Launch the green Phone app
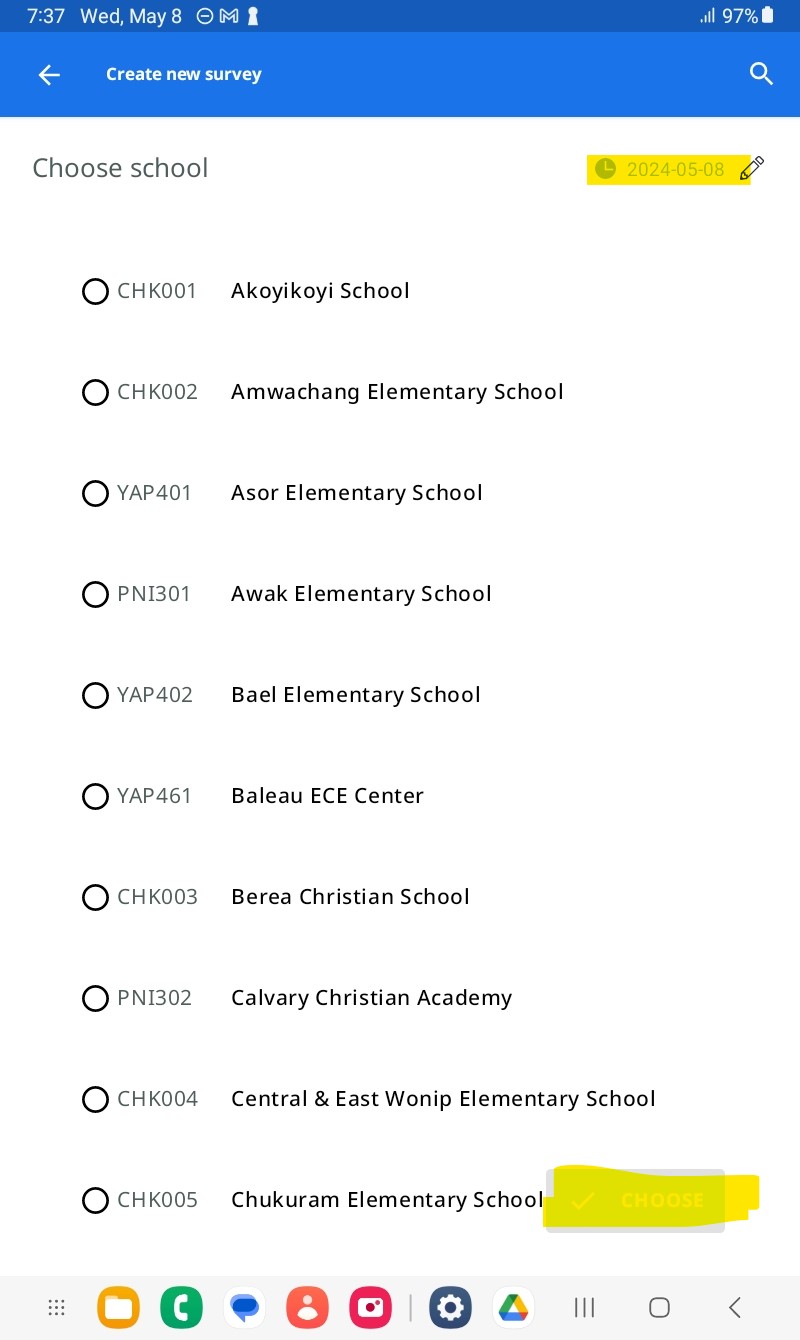Screen dimensions: 800x1340 pyautogui.click(x=181, y=1307)
